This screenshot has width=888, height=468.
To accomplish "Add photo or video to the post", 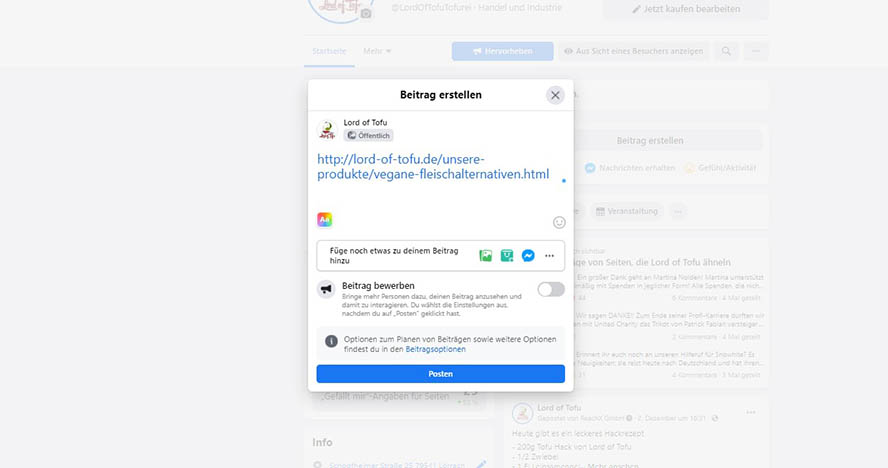I will 485,256.
